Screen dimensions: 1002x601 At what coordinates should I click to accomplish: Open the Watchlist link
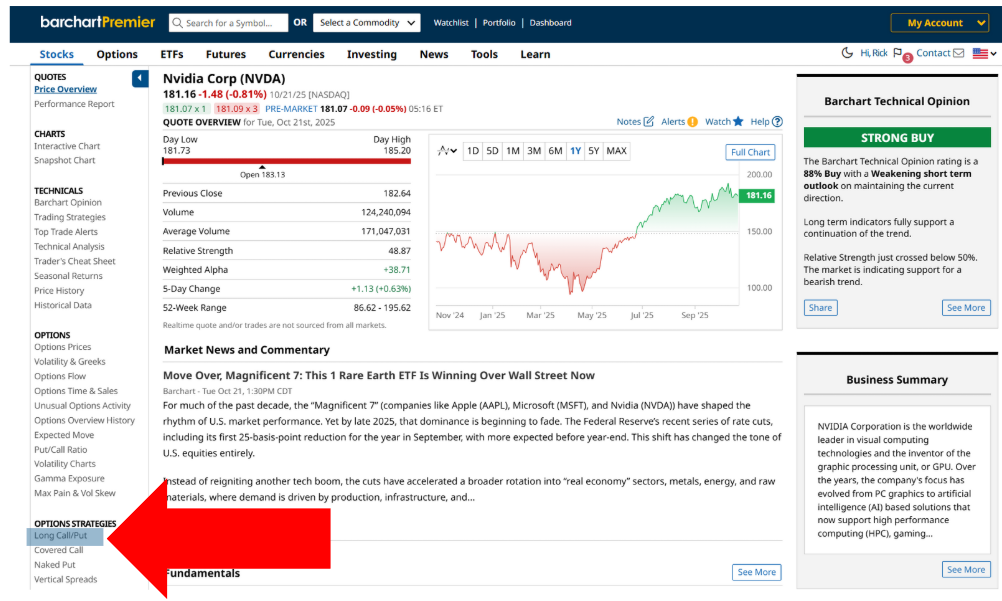point(451,23)
